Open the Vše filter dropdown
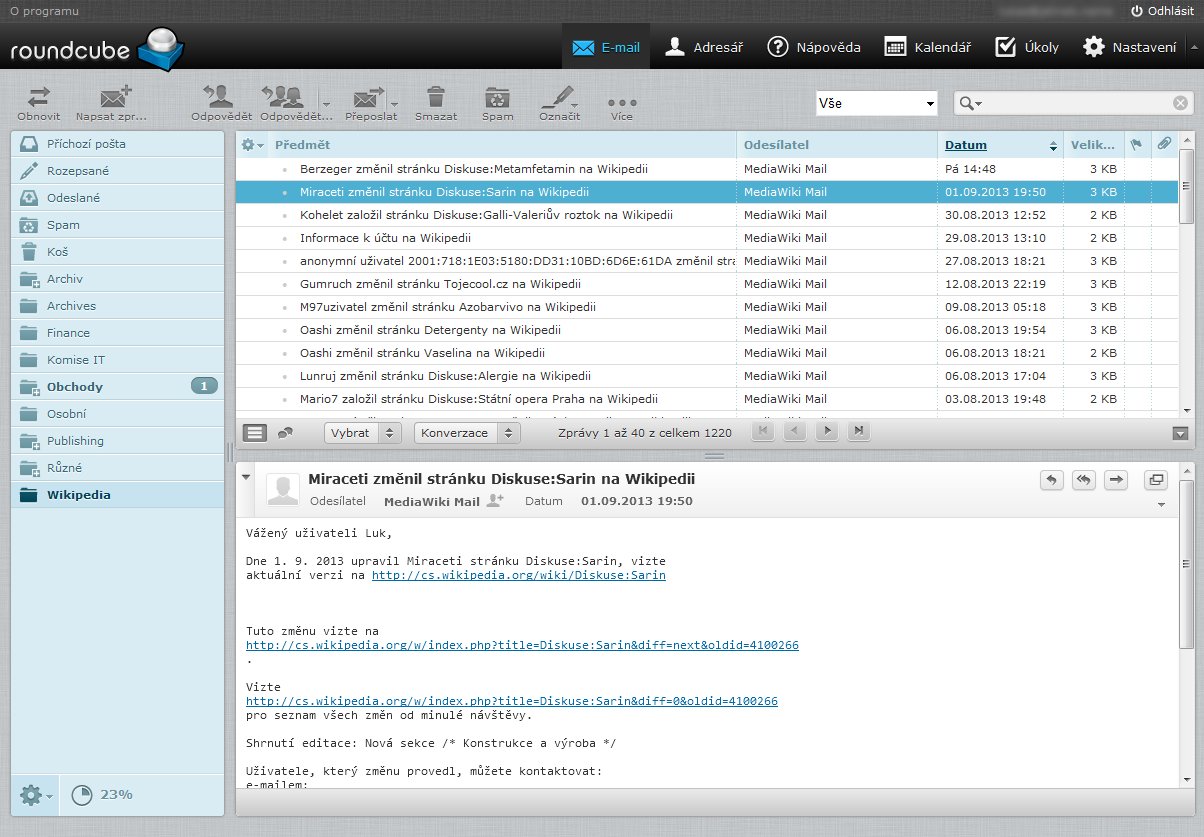Screen dimensions: 1204x837 pyautogui.click(x=876, y=103)
